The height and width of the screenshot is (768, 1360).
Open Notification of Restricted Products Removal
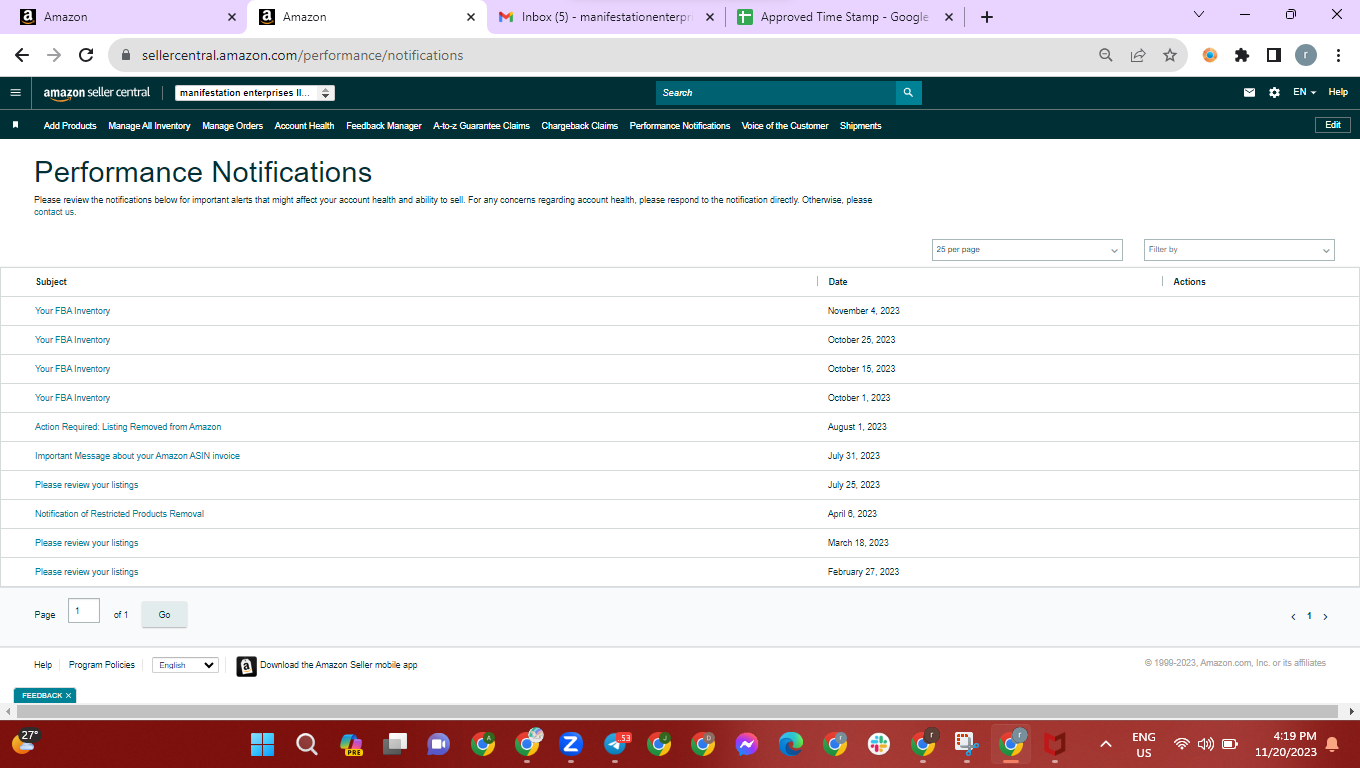119,514
